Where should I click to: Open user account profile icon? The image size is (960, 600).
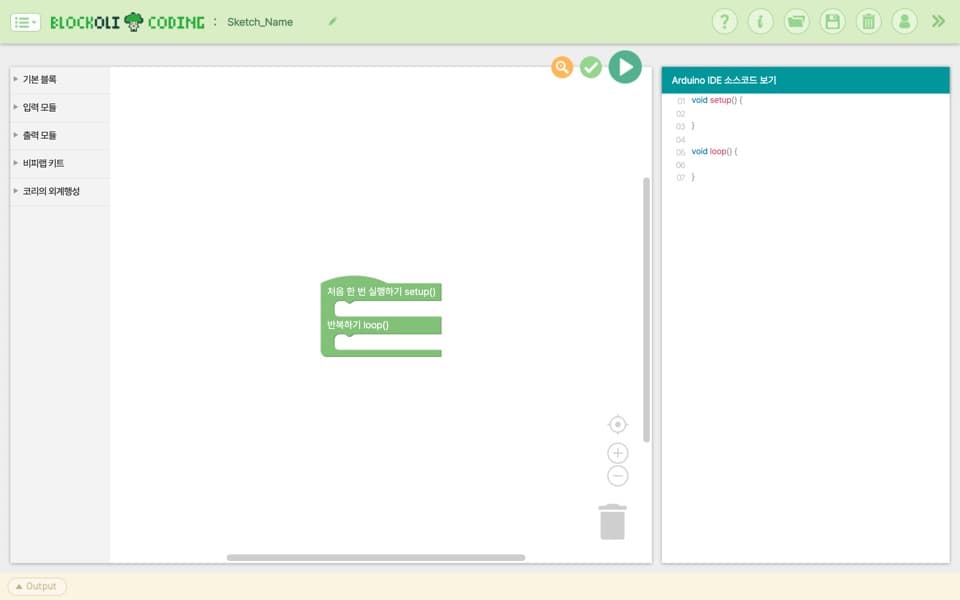(x=904, y=22)
